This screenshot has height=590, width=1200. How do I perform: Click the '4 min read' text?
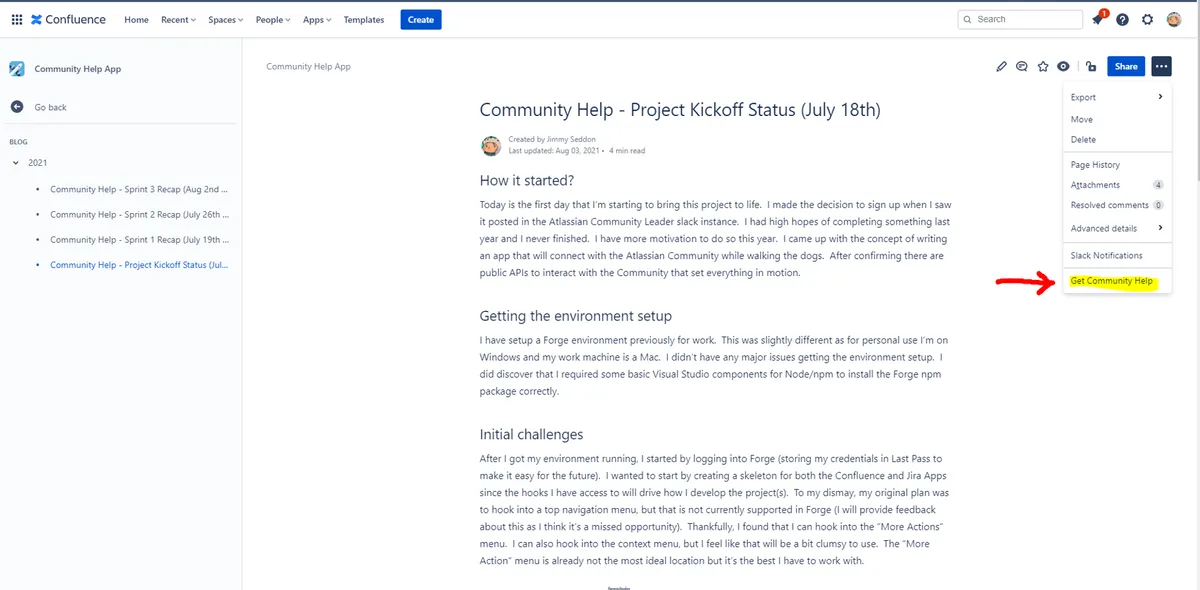627,151
